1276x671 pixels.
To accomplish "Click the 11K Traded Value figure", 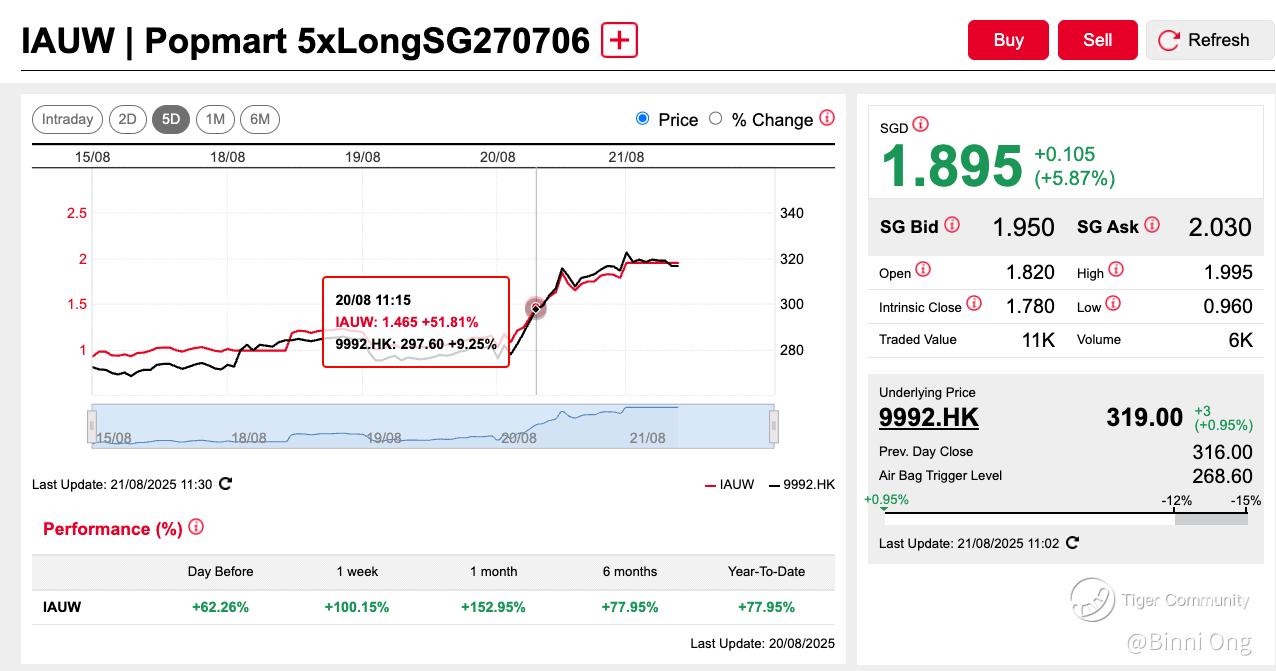I will click(x=1038, y=340).
